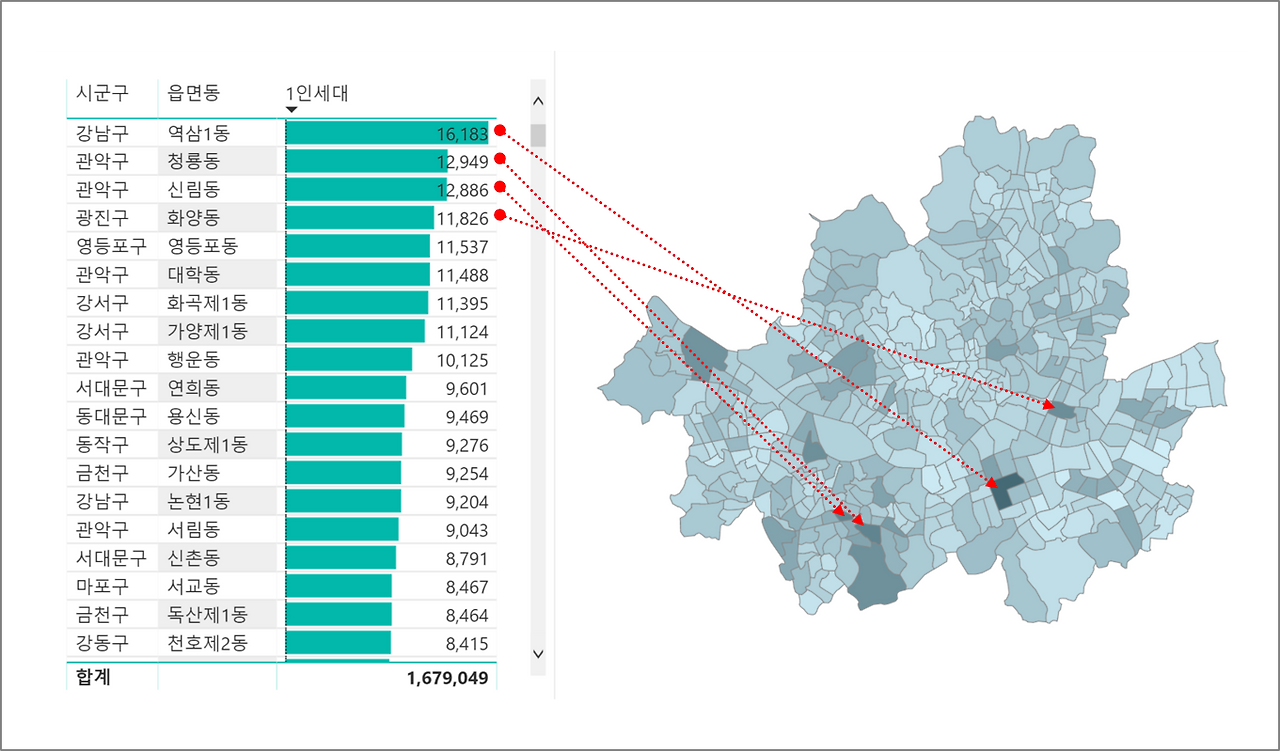The width and height of the screenshot is (1280, 751).
Task: Click the 12,949 data bar
Action: point(366,161)
